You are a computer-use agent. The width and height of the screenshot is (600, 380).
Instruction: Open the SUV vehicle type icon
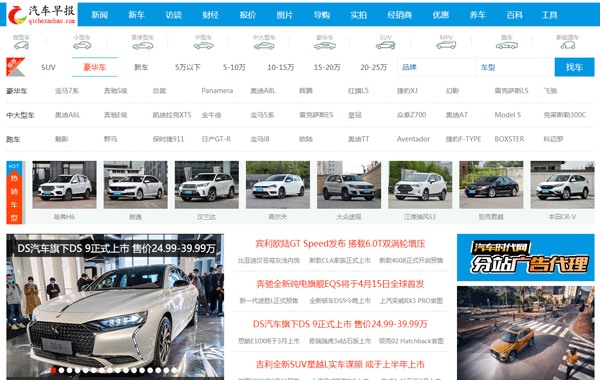tap(385, 42)
